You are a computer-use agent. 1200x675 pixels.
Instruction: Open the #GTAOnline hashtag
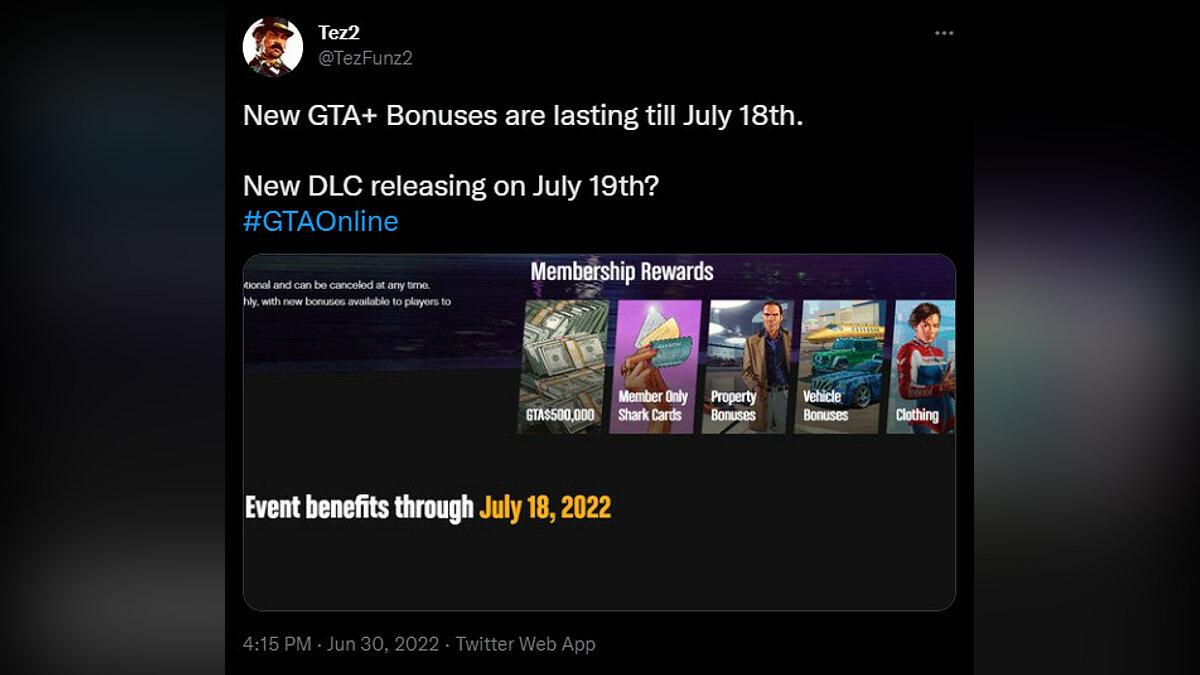point(320,221)
